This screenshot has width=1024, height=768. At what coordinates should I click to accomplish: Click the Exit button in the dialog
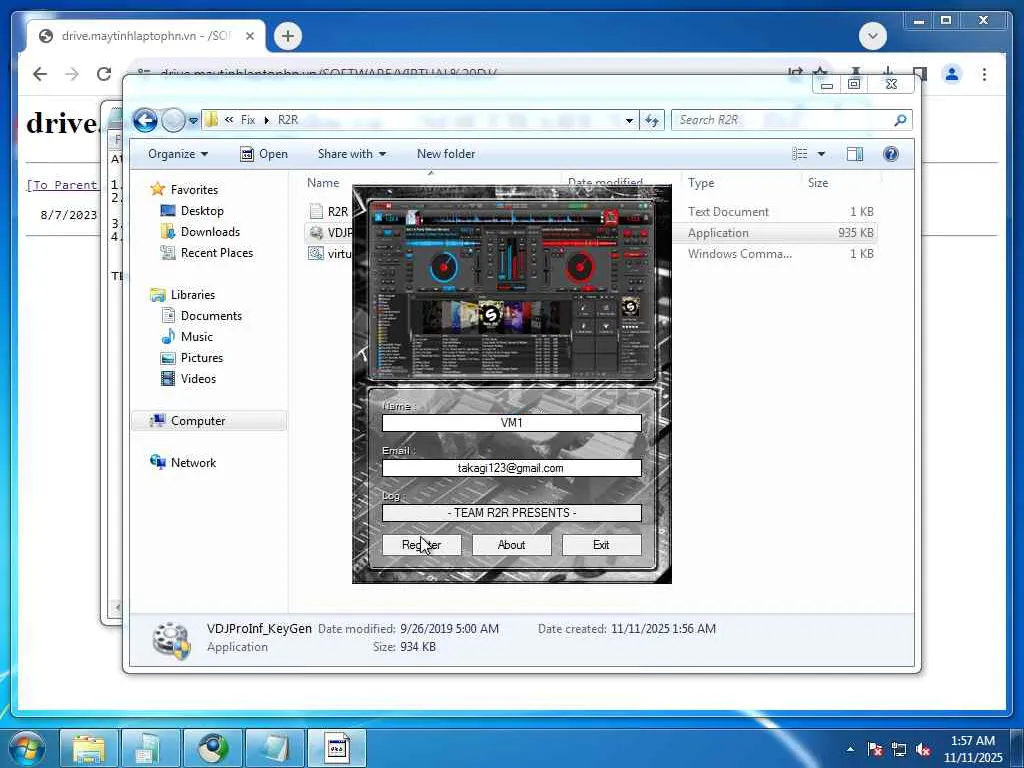pos(601,545)
